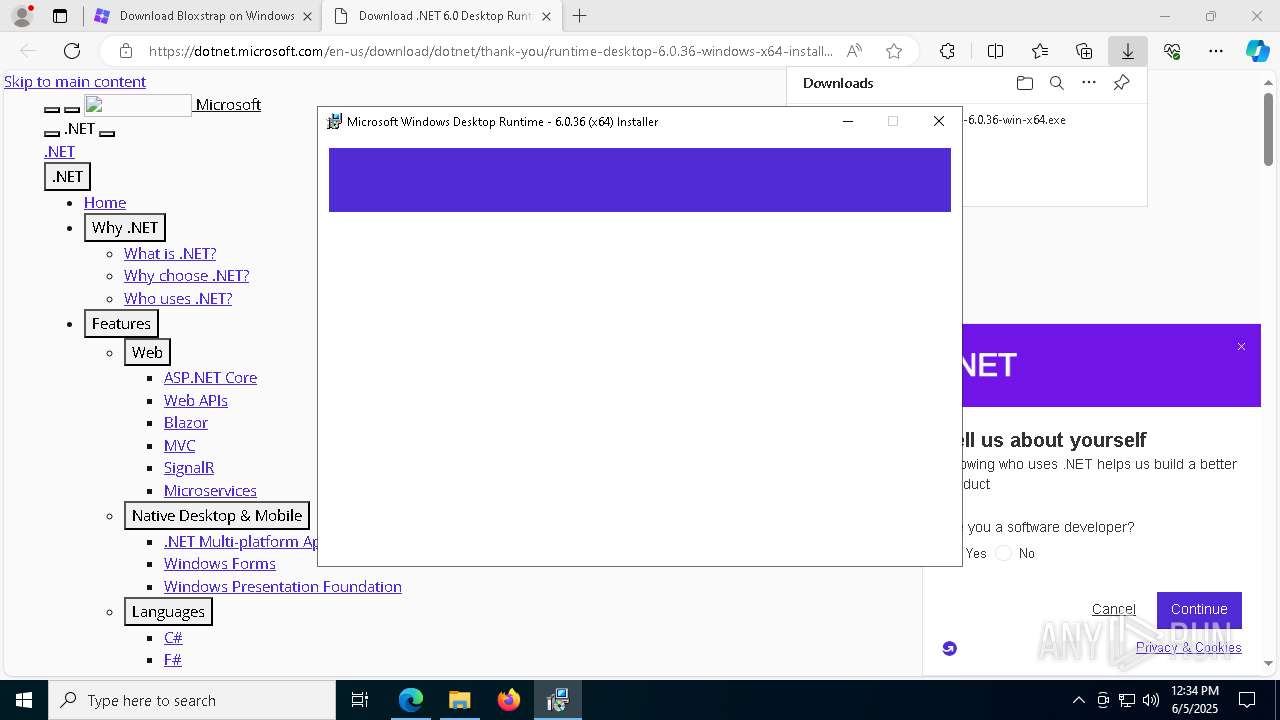Follow Skip to main content link
The height and width of the screenshot is (720, 1280).
coord(75,82)
